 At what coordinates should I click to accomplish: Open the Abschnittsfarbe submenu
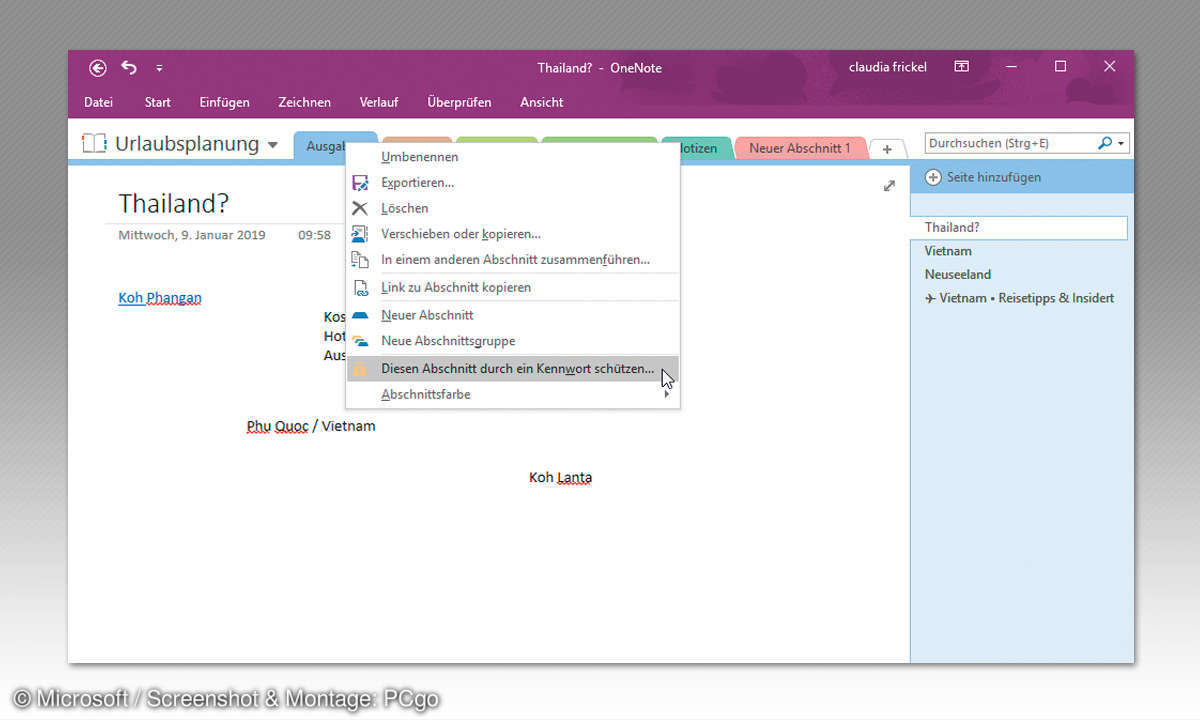512,394
